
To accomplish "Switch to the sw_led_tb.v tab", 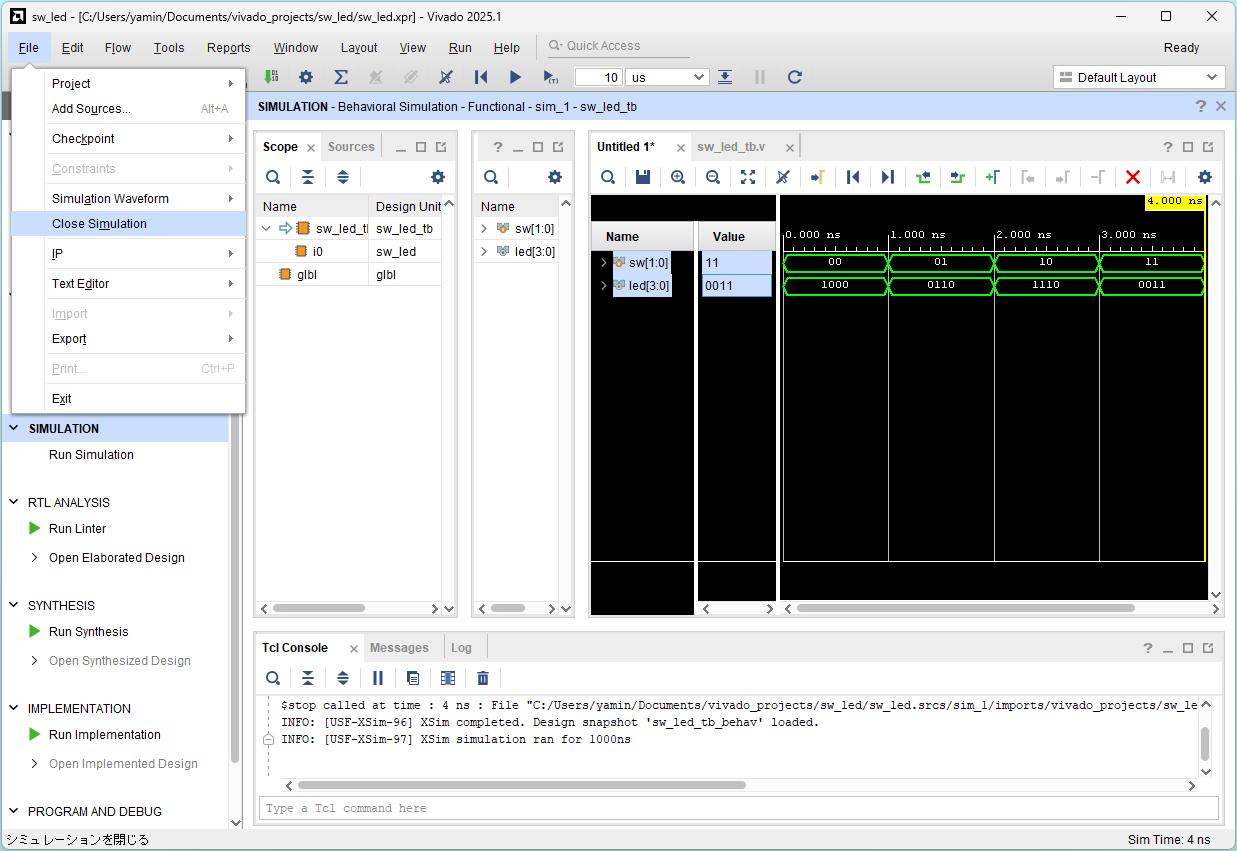I will pos(731,147).
